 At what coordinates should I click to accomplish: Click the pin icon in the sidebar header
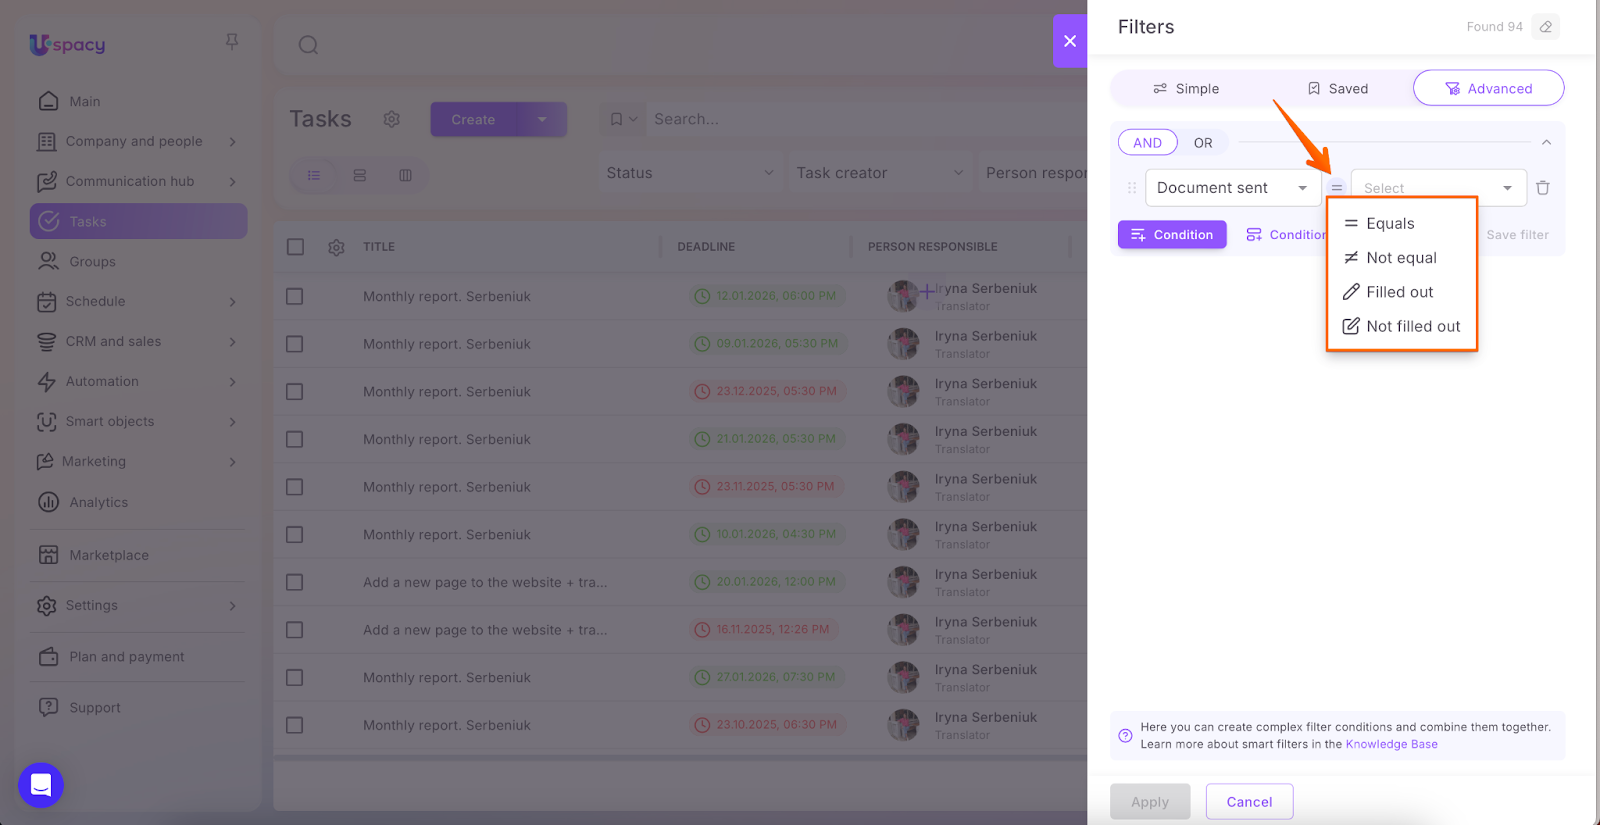(x=232, y=42)
